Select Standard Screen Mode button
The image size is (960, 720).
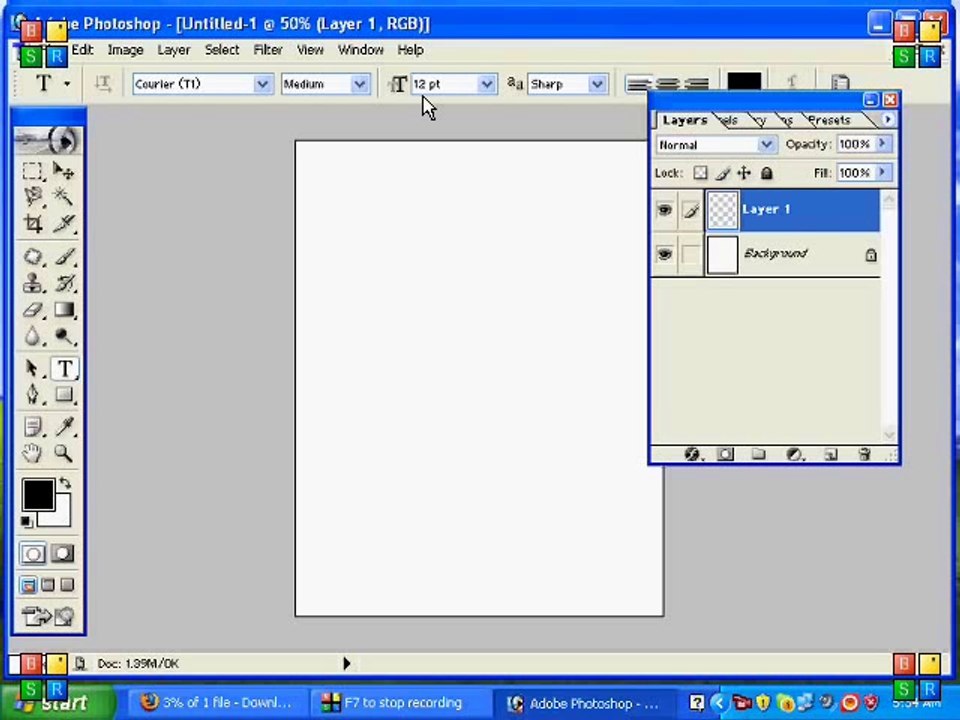tap(28, 585)
